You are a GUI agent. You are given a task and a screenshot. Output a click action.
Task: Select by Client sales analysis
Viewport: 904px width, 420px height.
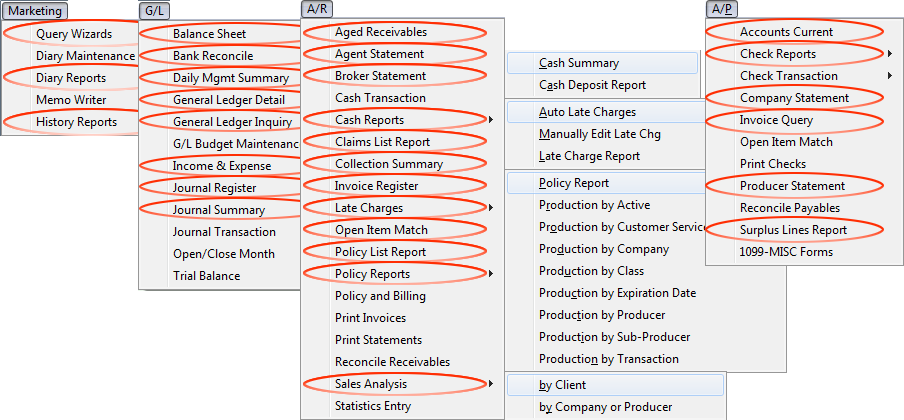pos(615,385)
